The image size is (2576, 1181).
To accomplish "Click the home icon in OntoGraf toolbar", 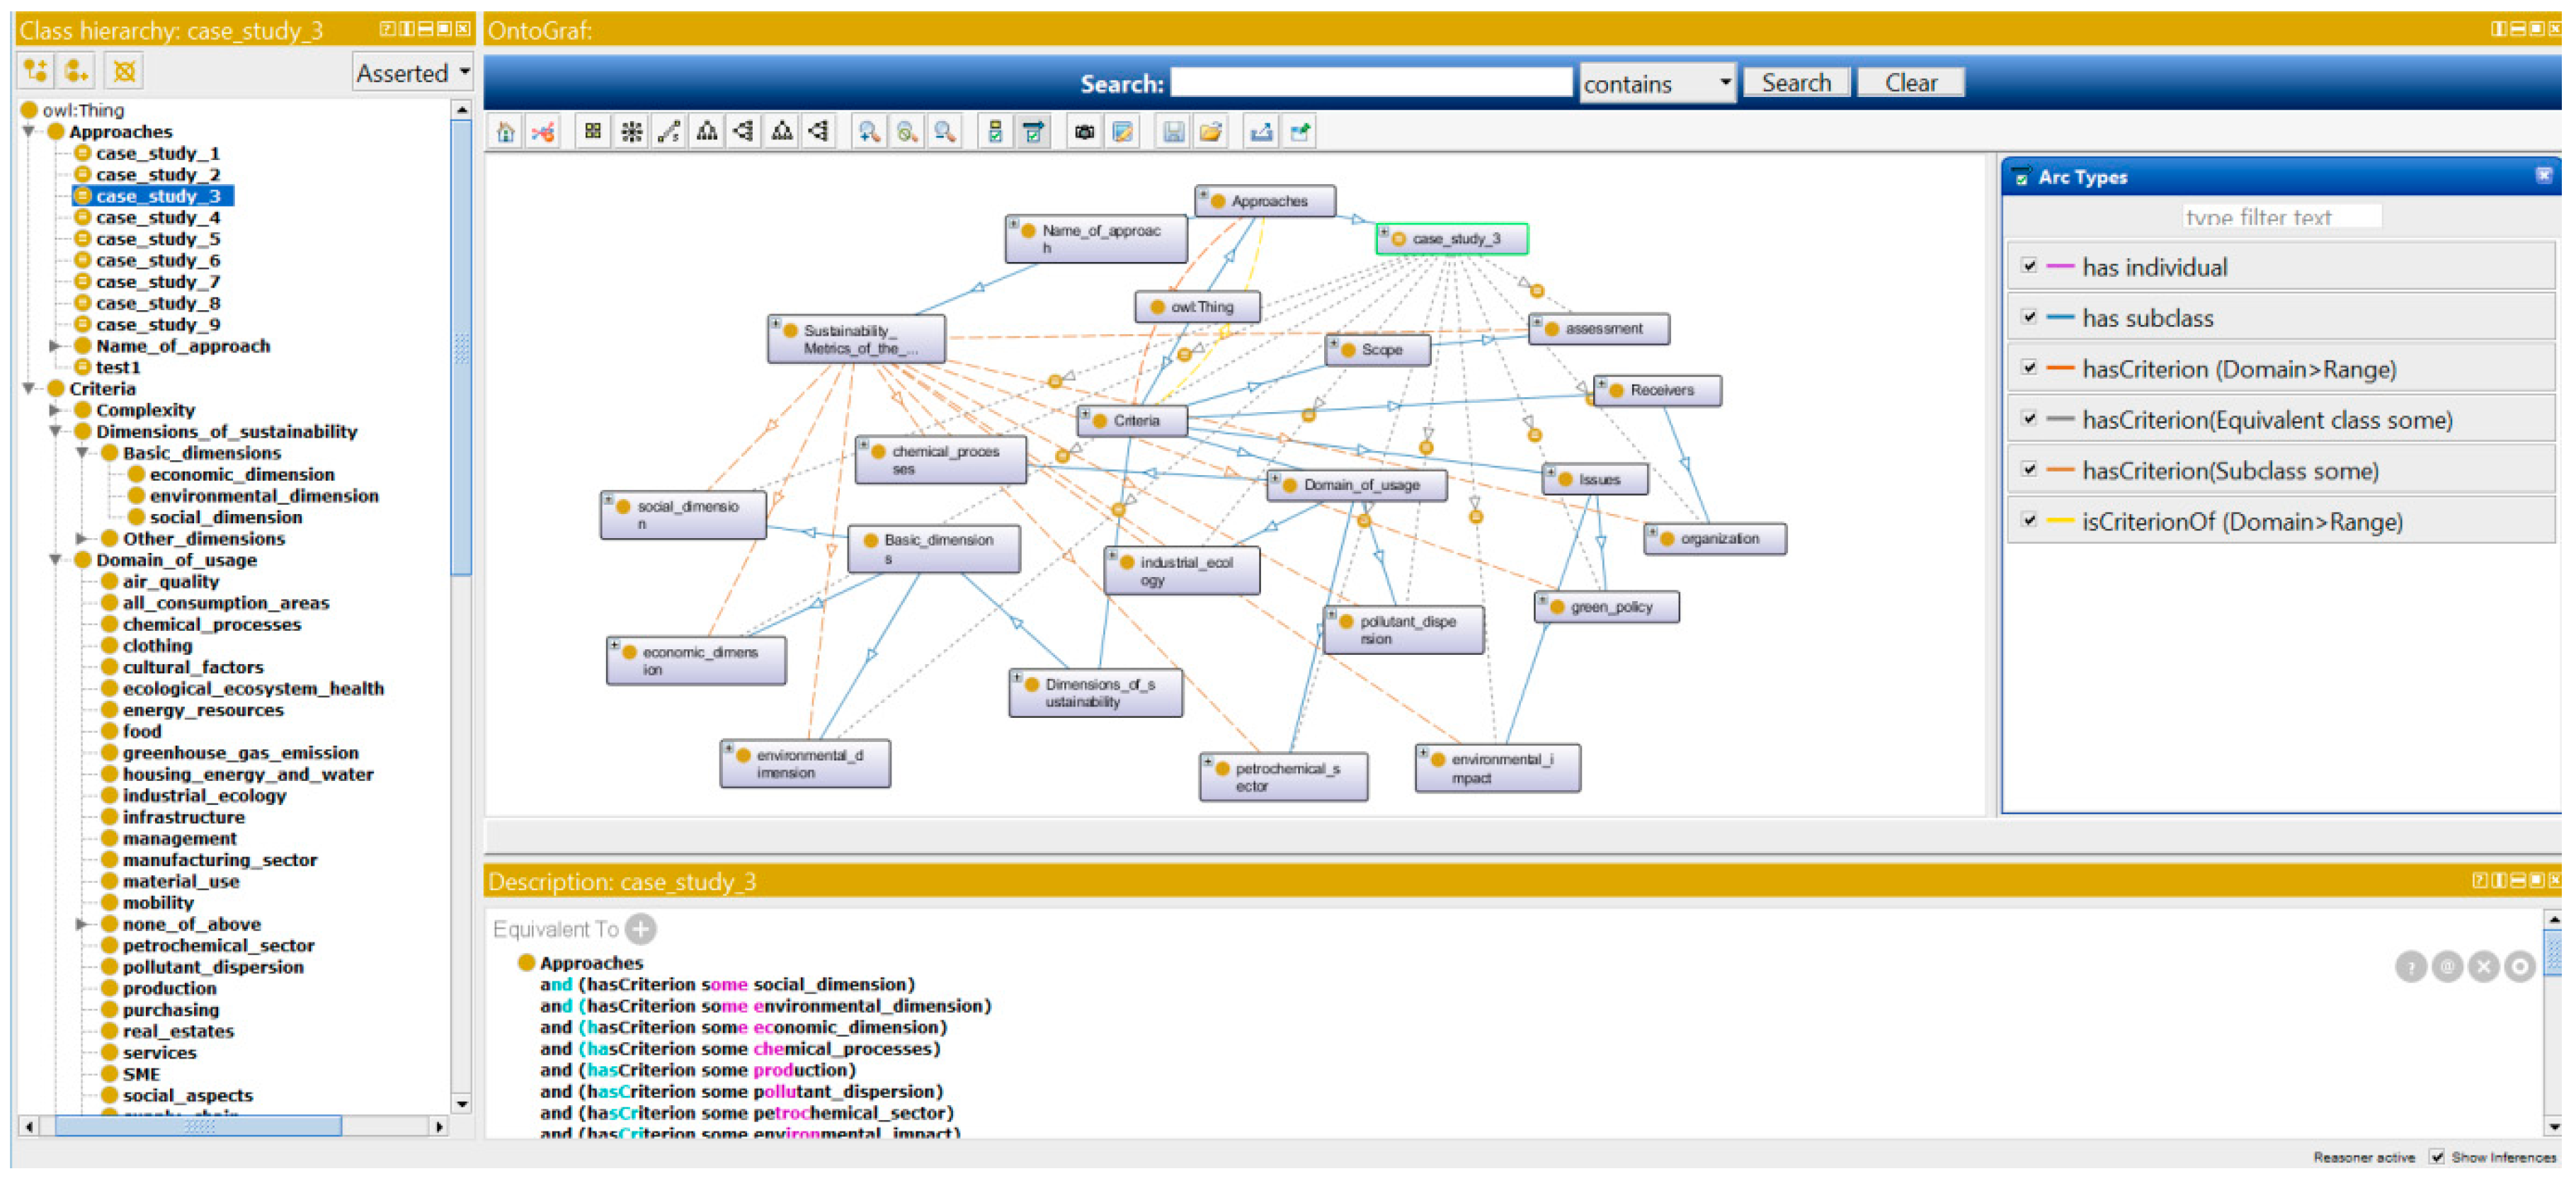I will coord(505,132).
